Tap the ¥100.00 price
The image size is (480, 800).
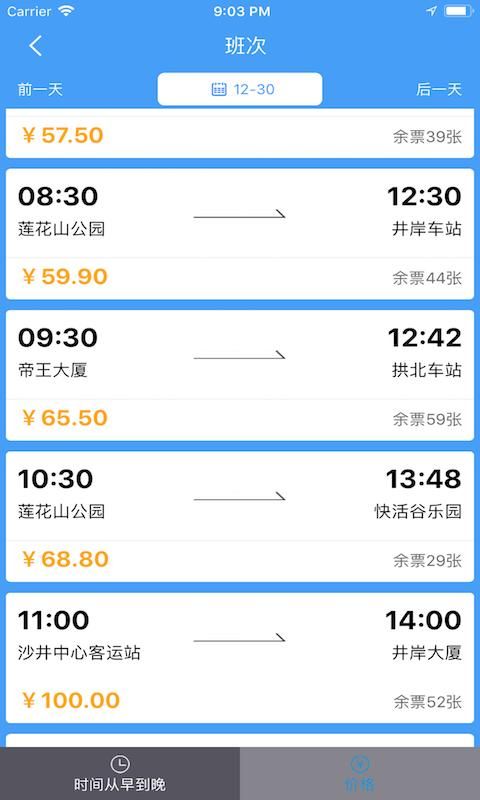coord(71,701)
